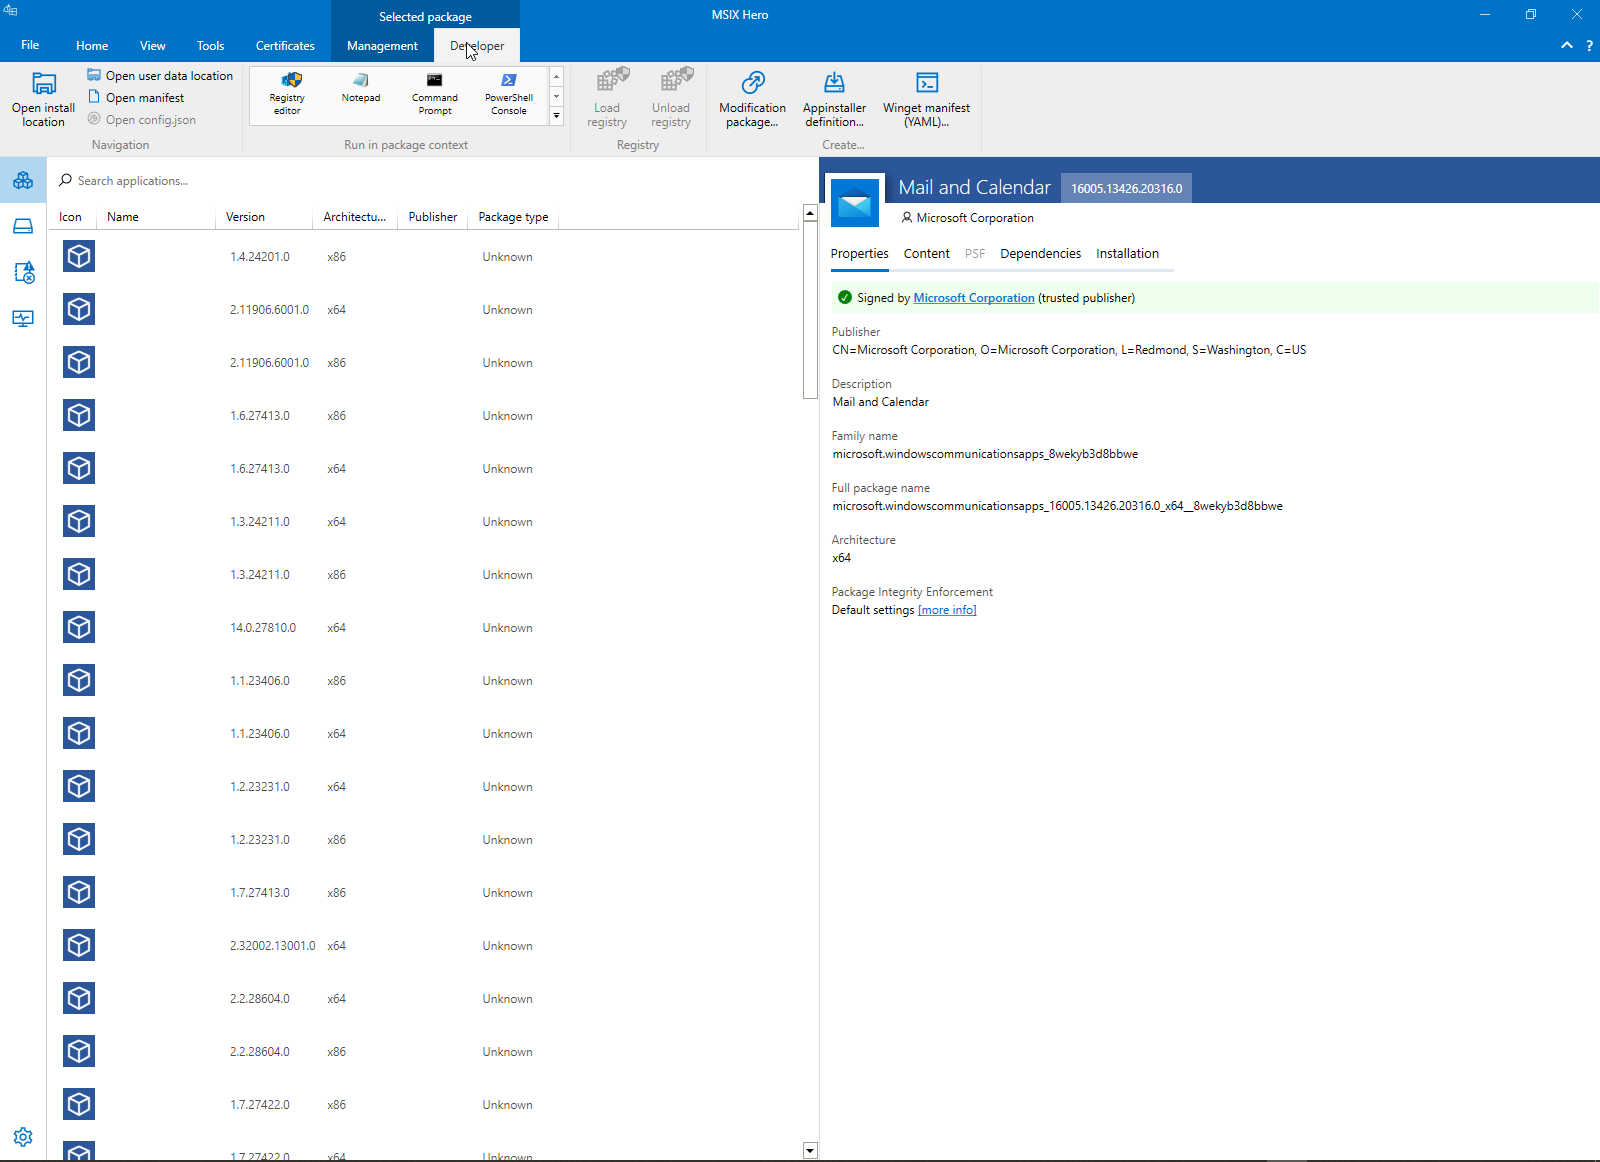Click Unload registry
The height and width of the screenshot is (1162, 1600).
(x=671, y=99)
